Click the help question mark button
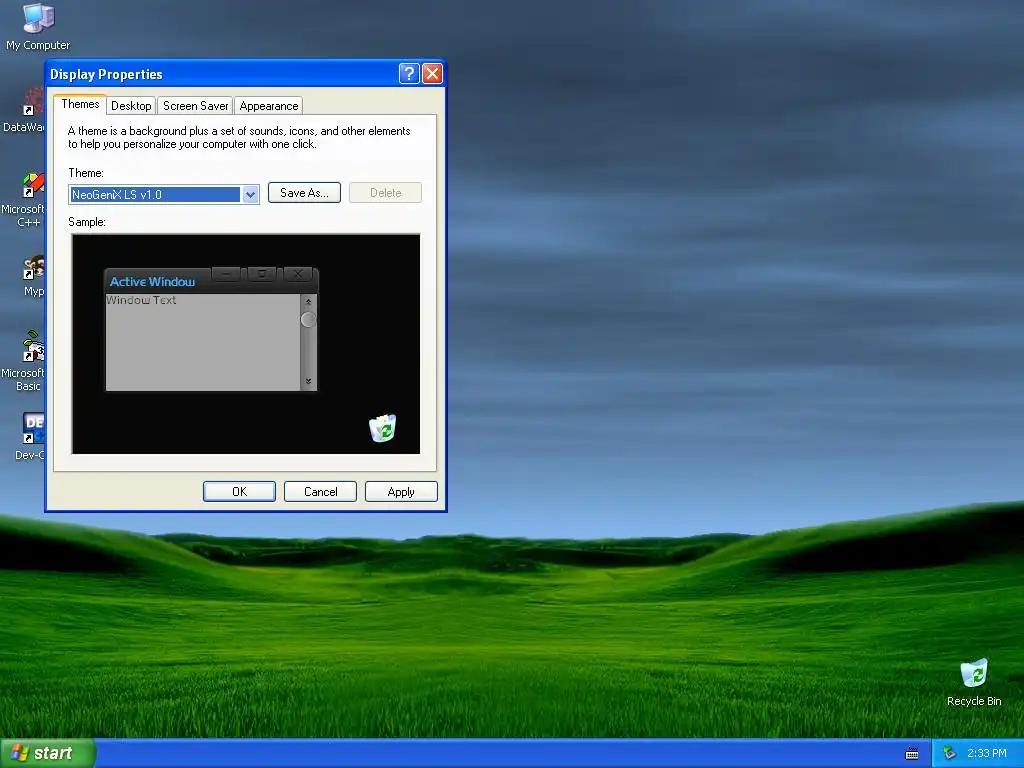 409,74
